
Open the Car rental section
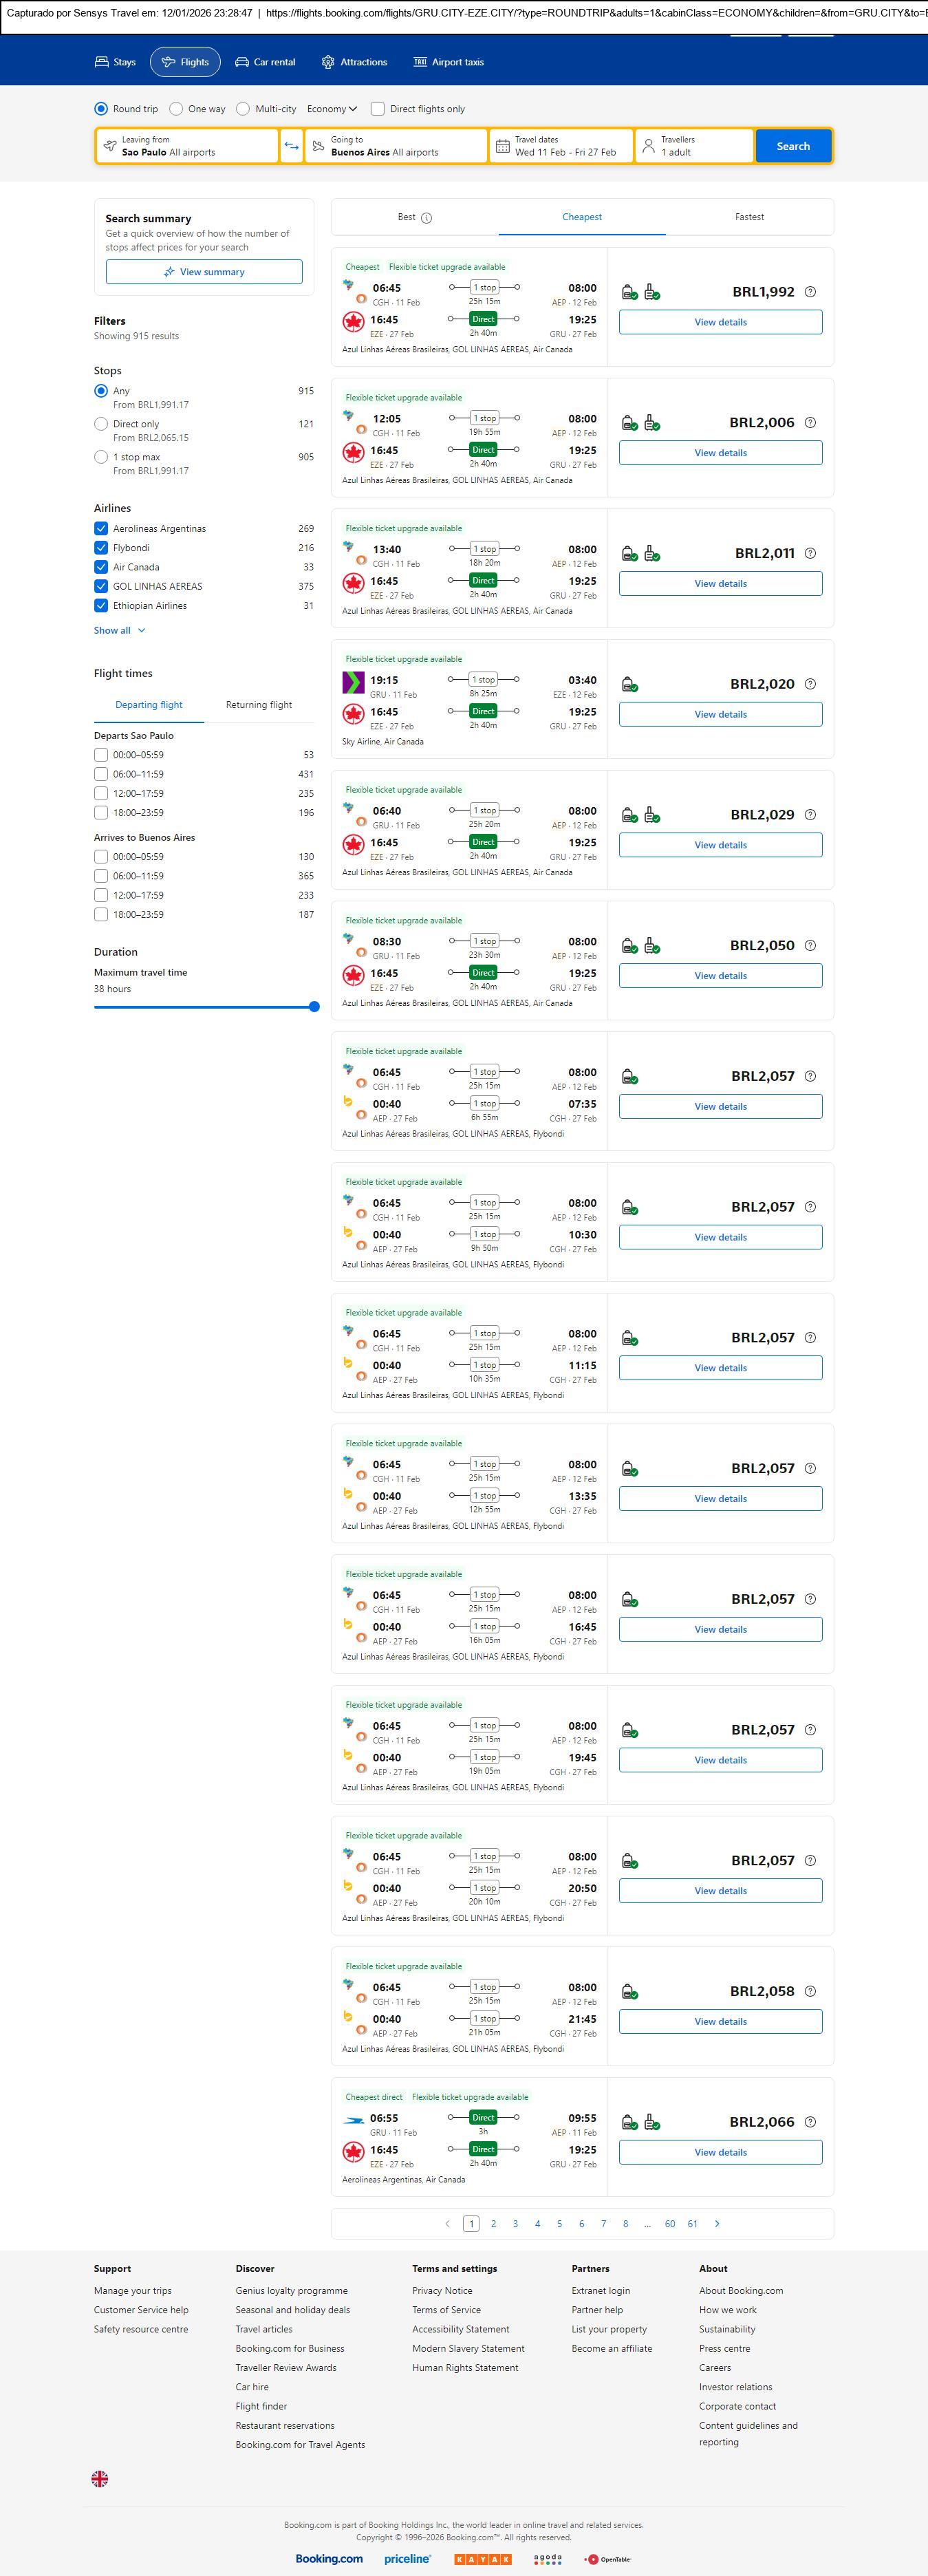(x=265, y=62)
